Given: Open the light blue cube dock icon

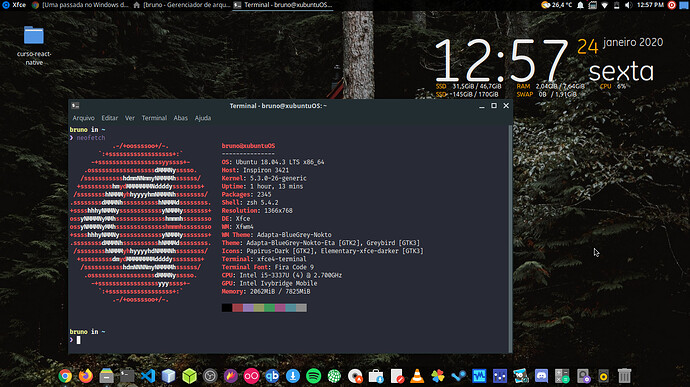Looking at the screenshot, I should pos(169,376).
